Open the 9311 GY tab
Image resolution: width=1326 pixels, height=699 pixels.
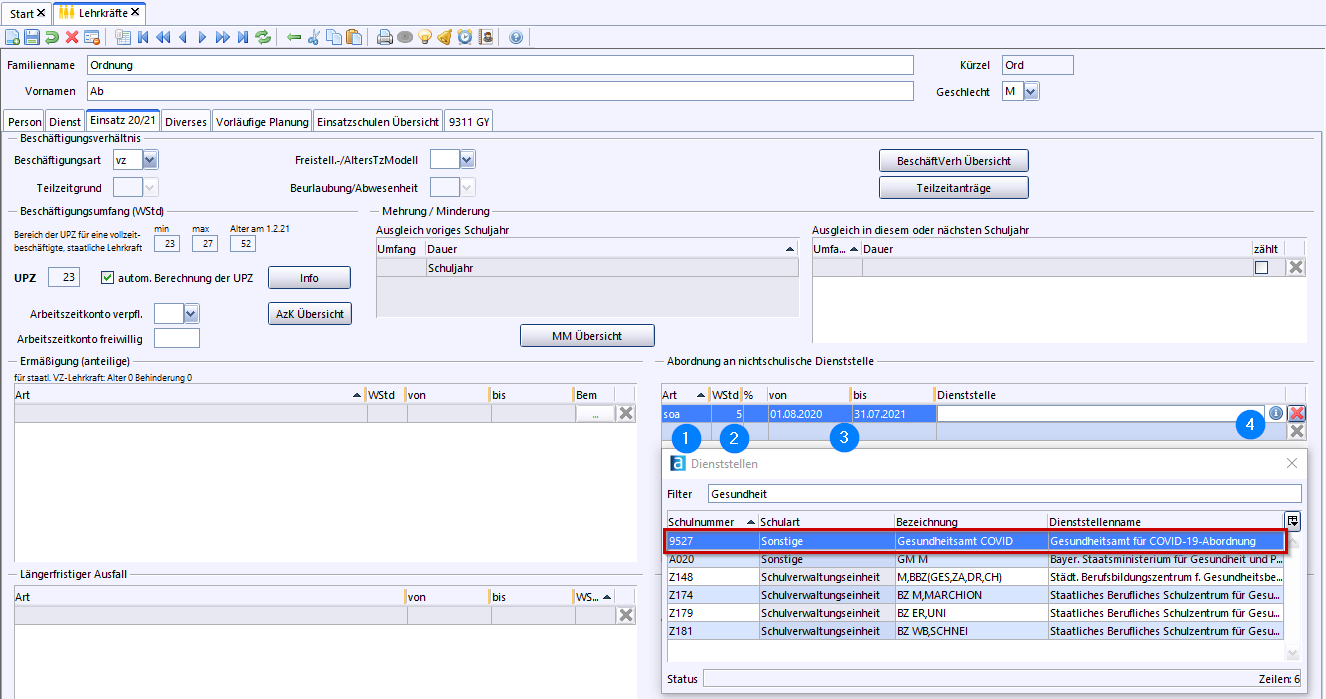[469, 122]
